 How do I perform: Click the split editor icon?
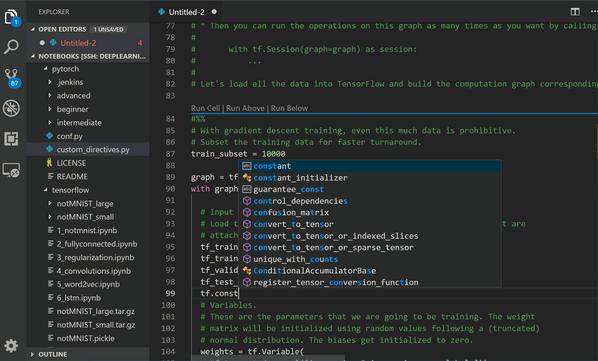(575, 12)
